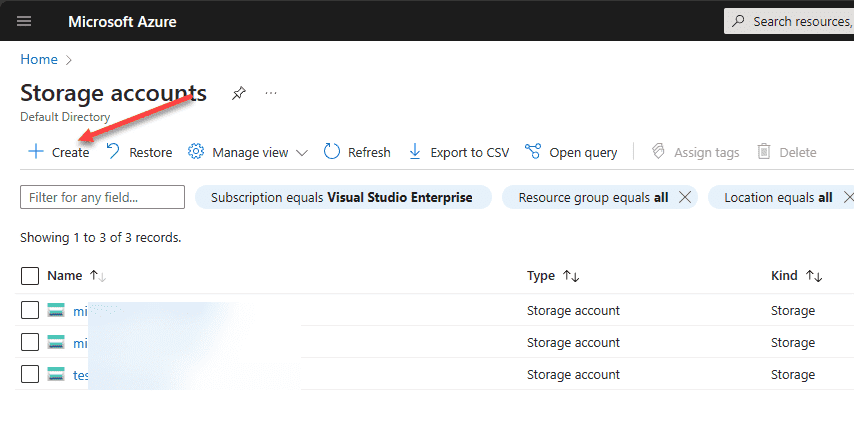Sort by Type column arrows
The height and width of the screenshot is (444, 854).
point(571,276)
